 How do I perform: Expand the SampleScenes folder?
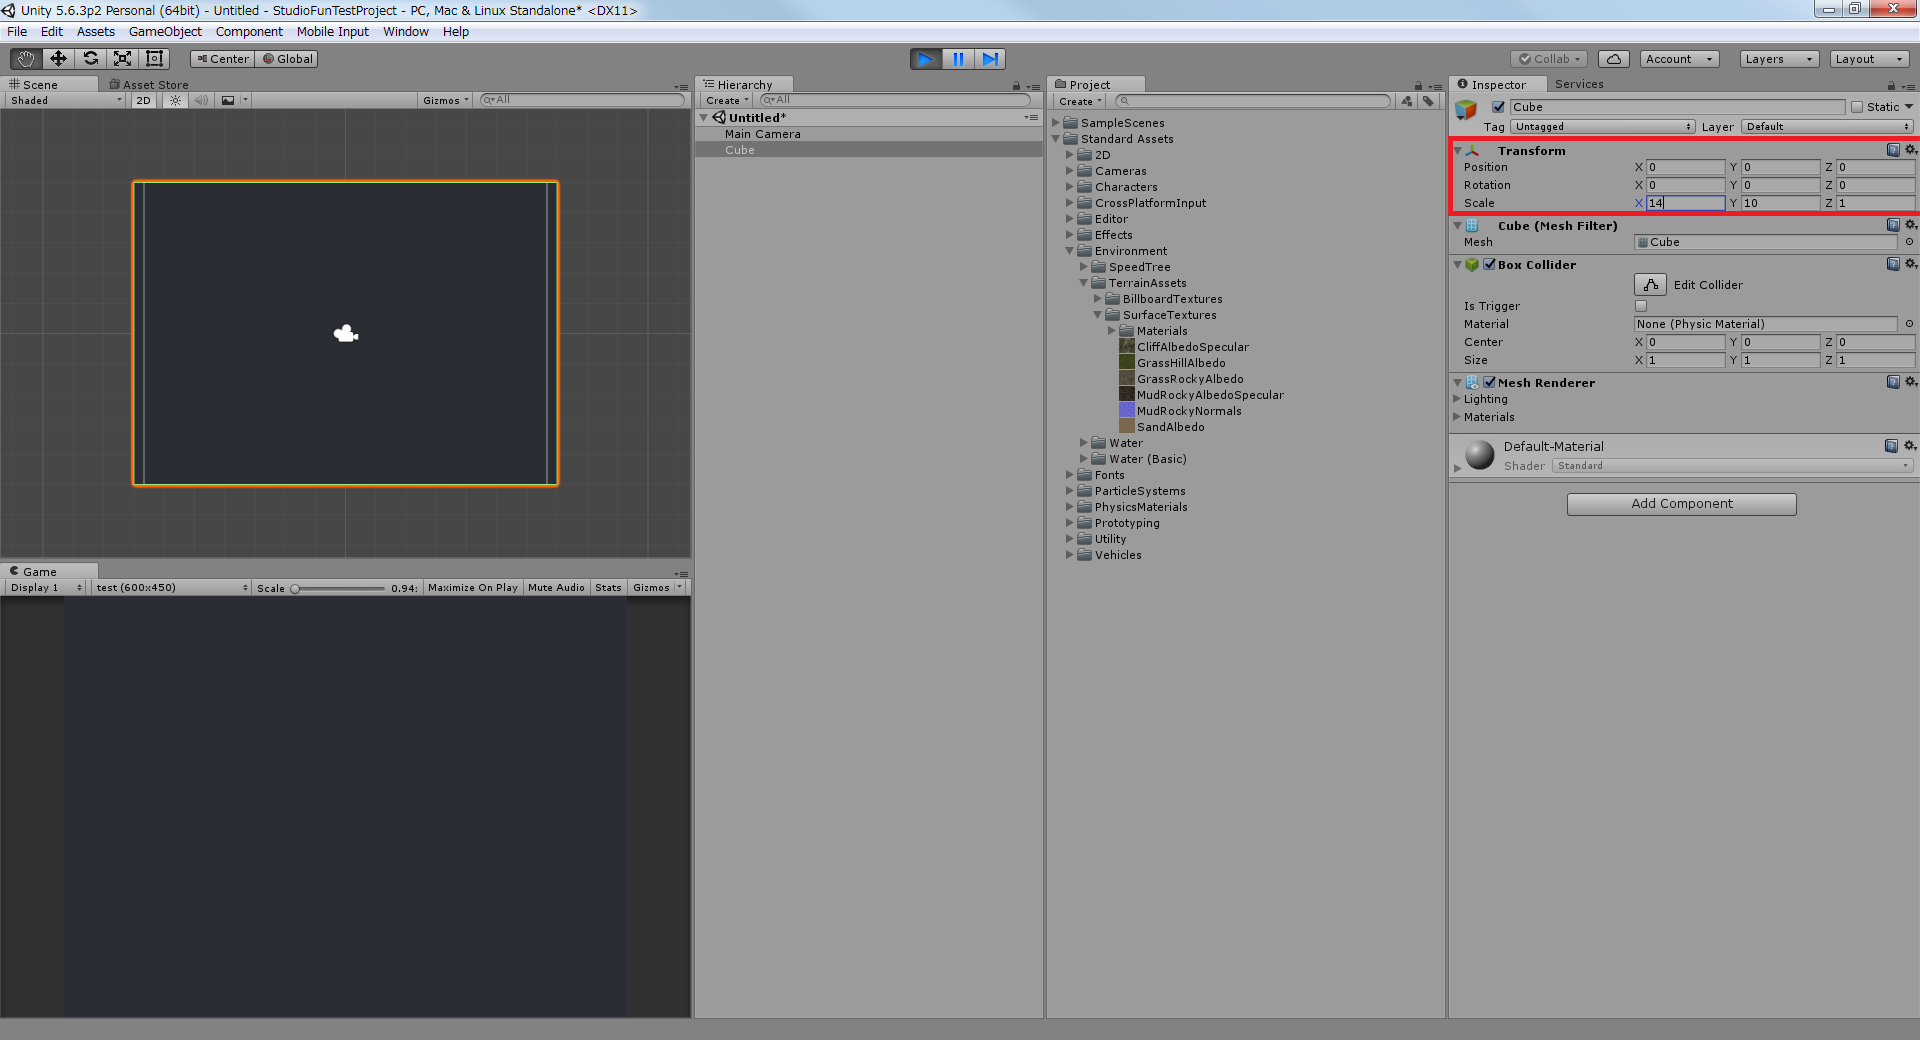tap(1056, 123)
